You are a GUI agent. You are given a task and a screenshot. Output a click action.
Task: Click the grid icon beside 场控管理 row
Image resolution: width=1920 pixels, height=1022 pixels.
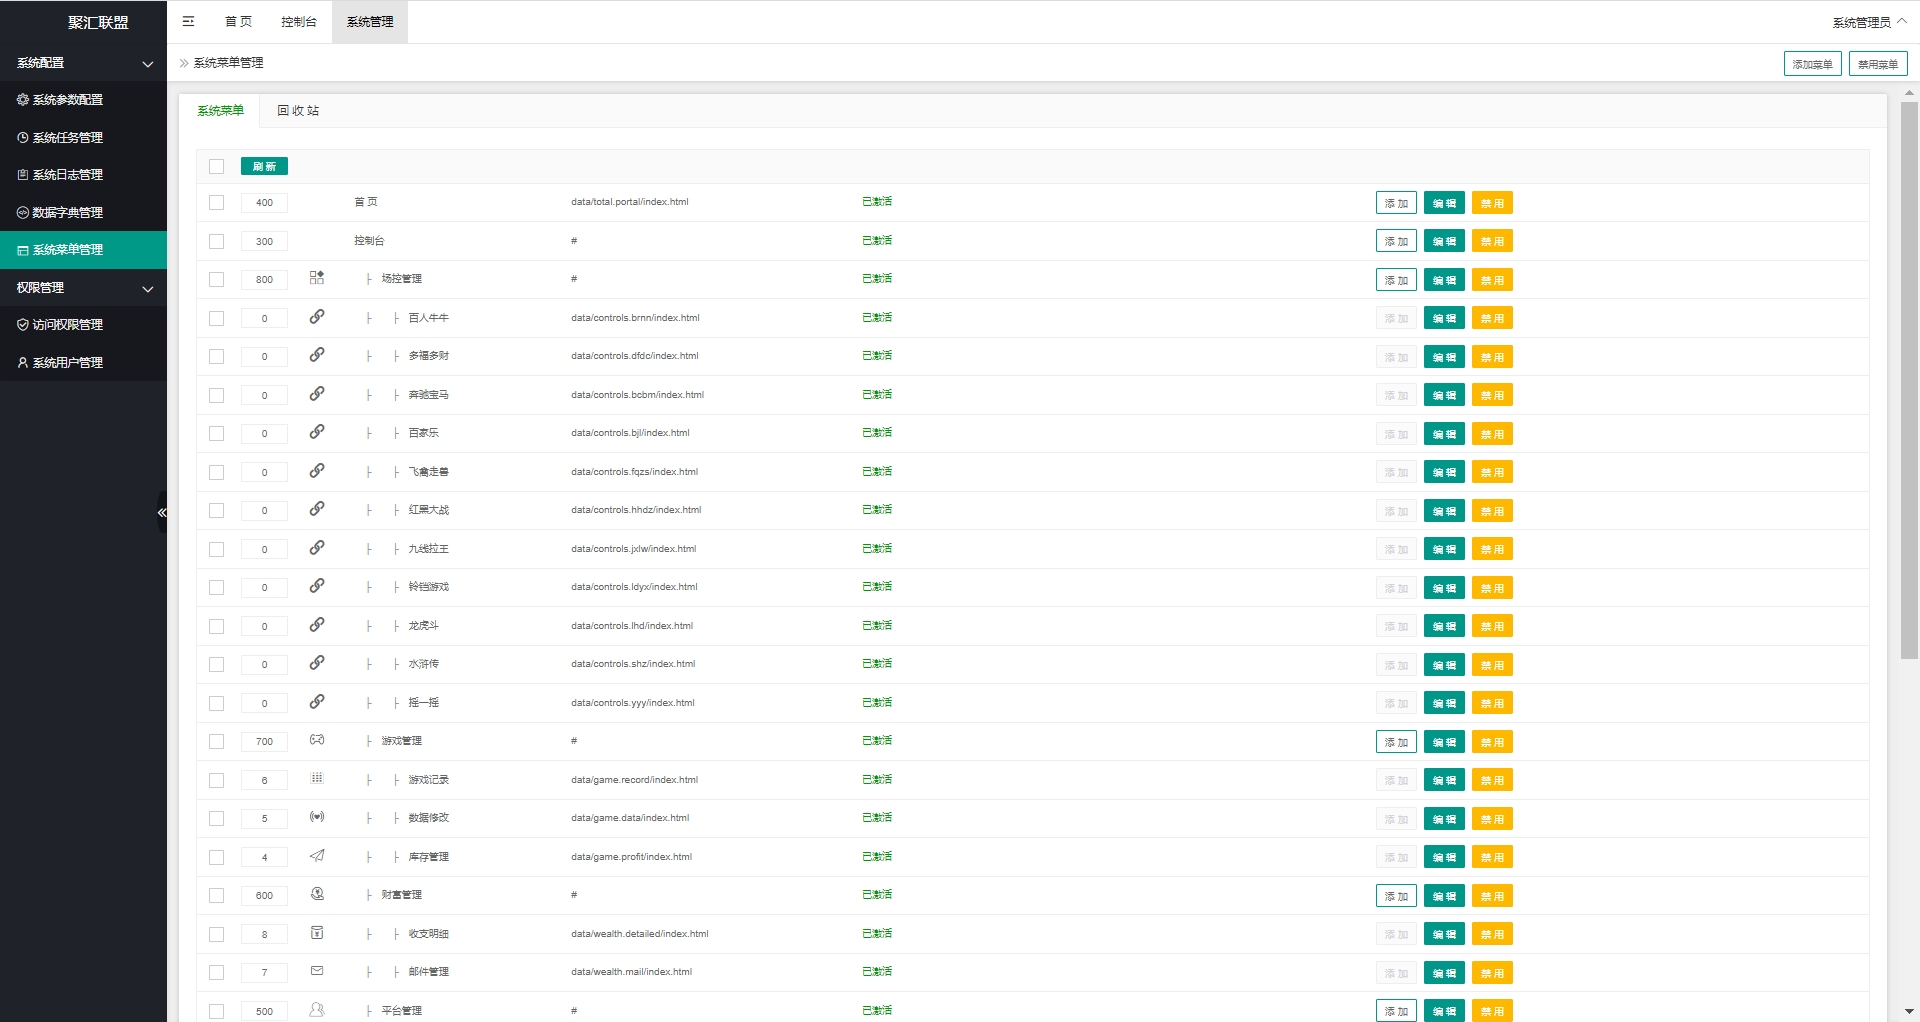click(316, 278)
